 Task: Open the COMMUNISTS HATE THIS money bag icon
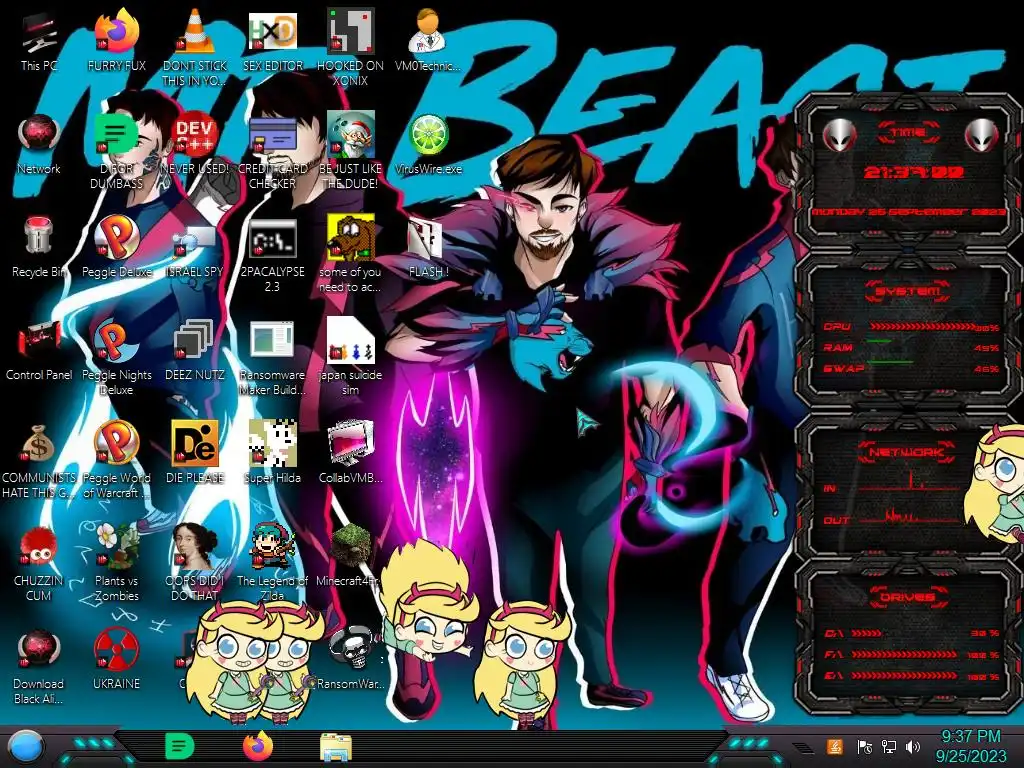39,444
